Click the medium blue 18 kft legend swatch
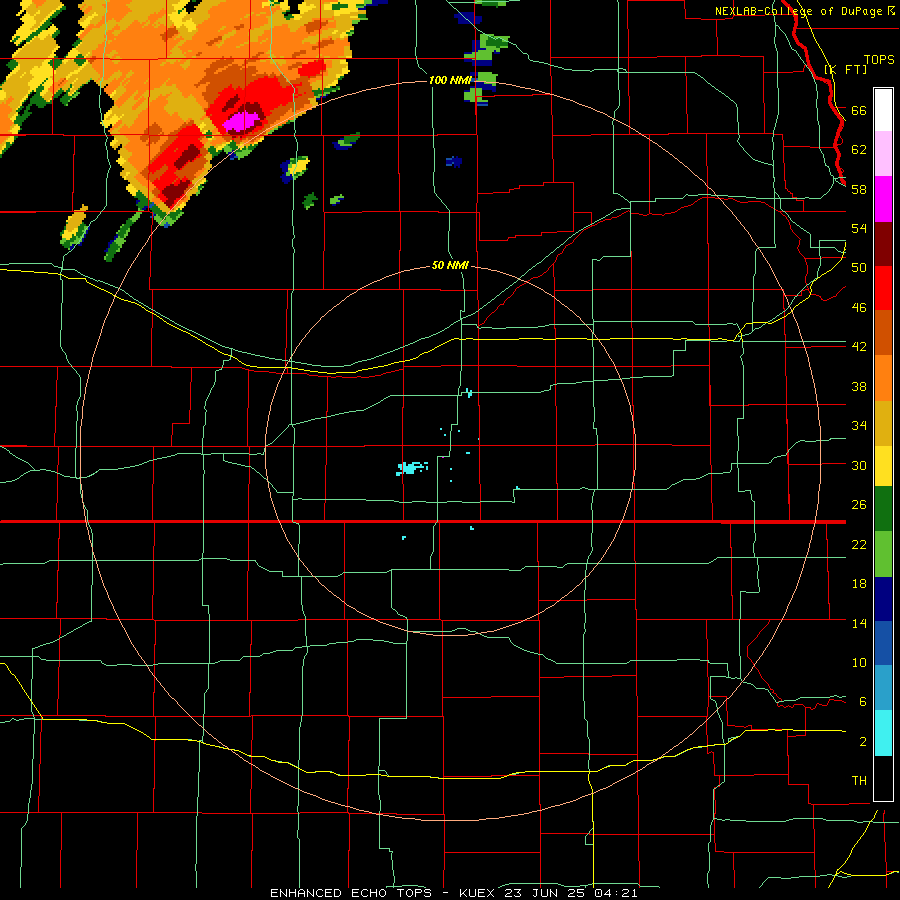Image resolution: width=900 pixels, height=900 pixels. tap(883, 643)
